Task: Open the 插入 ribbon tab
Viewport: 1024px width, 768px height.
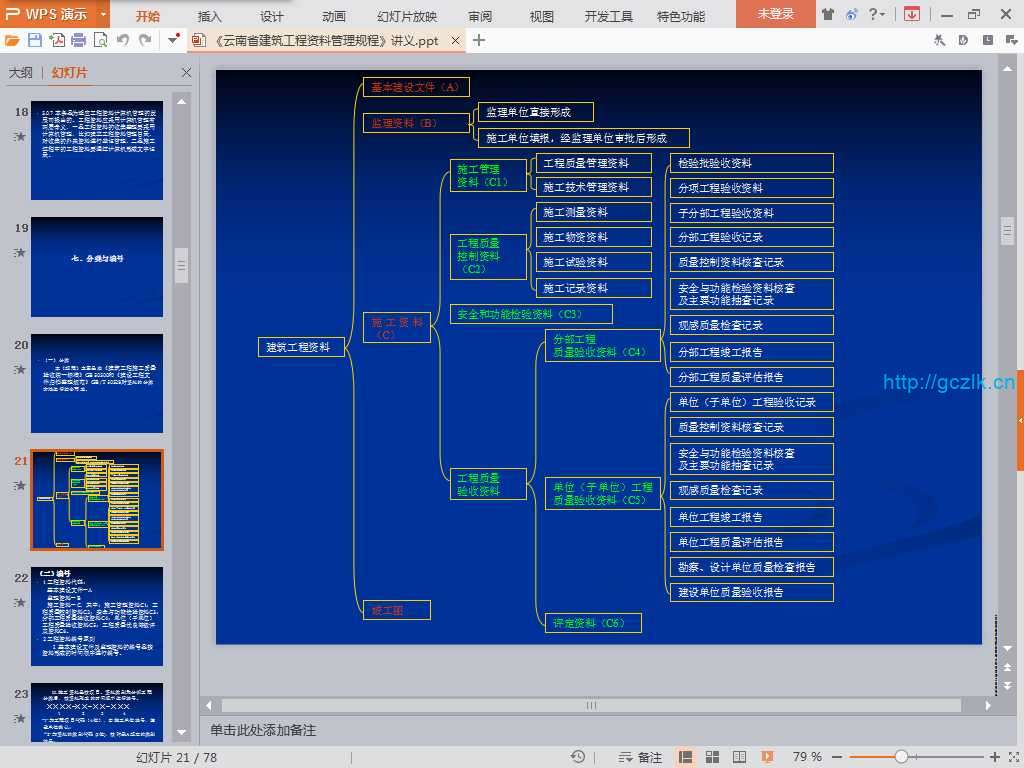Action: click(x=210, y=16)
